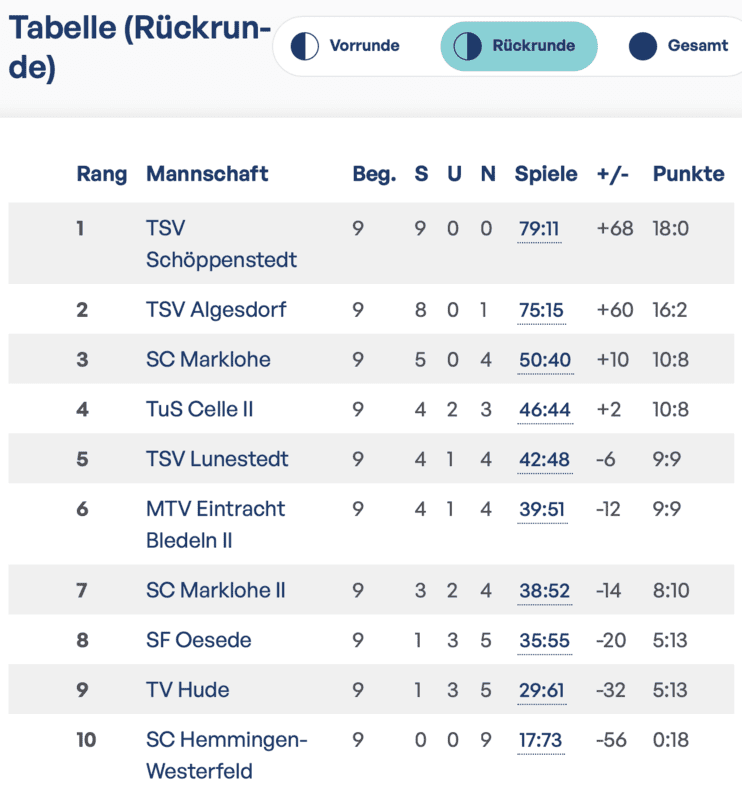Screen dimensions: 742x800
Task: Click the half-circle icon beside Vorrunde
Action: (x=305, y=46)
